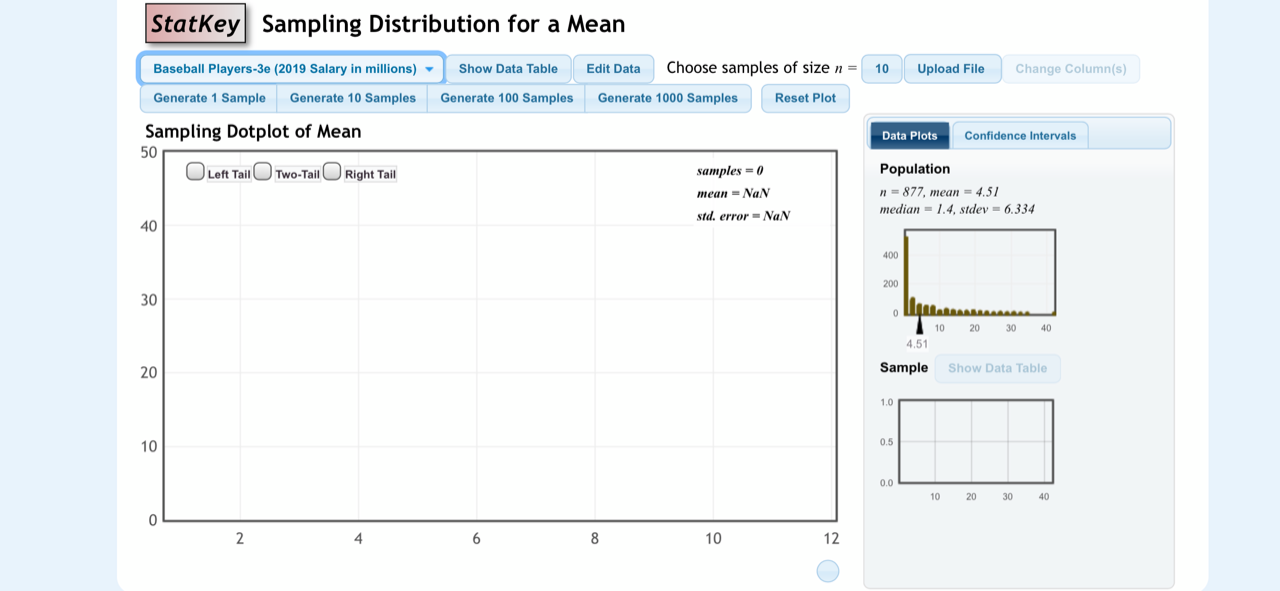Generate 10 Samples
Viewport: 1280px width, 591px height.
coord(352,98)
